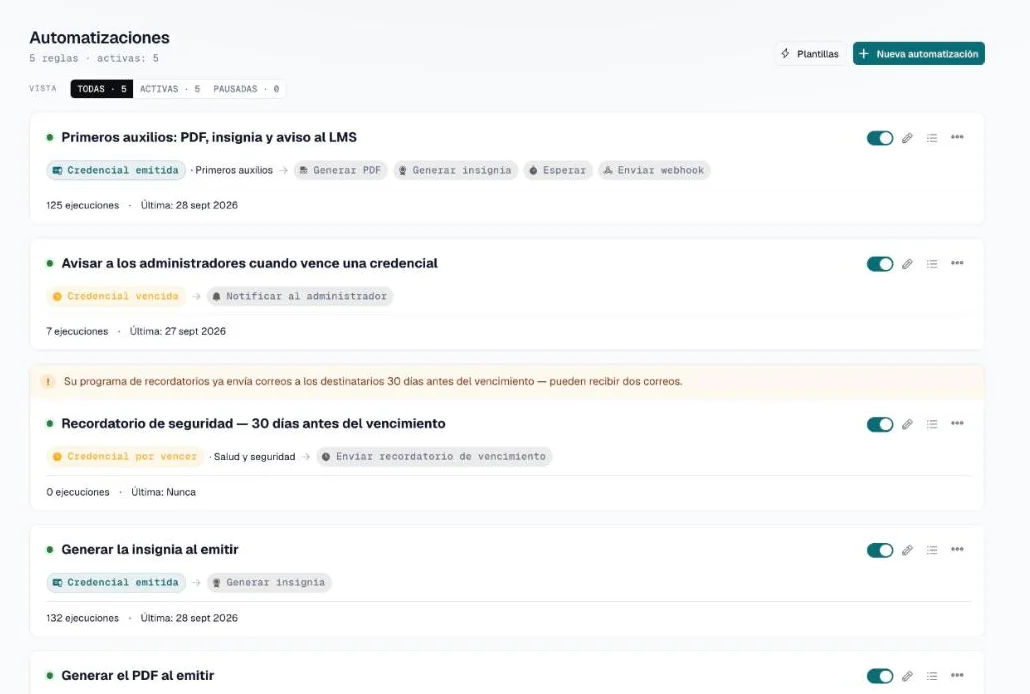Click the Credencial vencida trigger chip
1030x694 pixels.
coord(116,296)
